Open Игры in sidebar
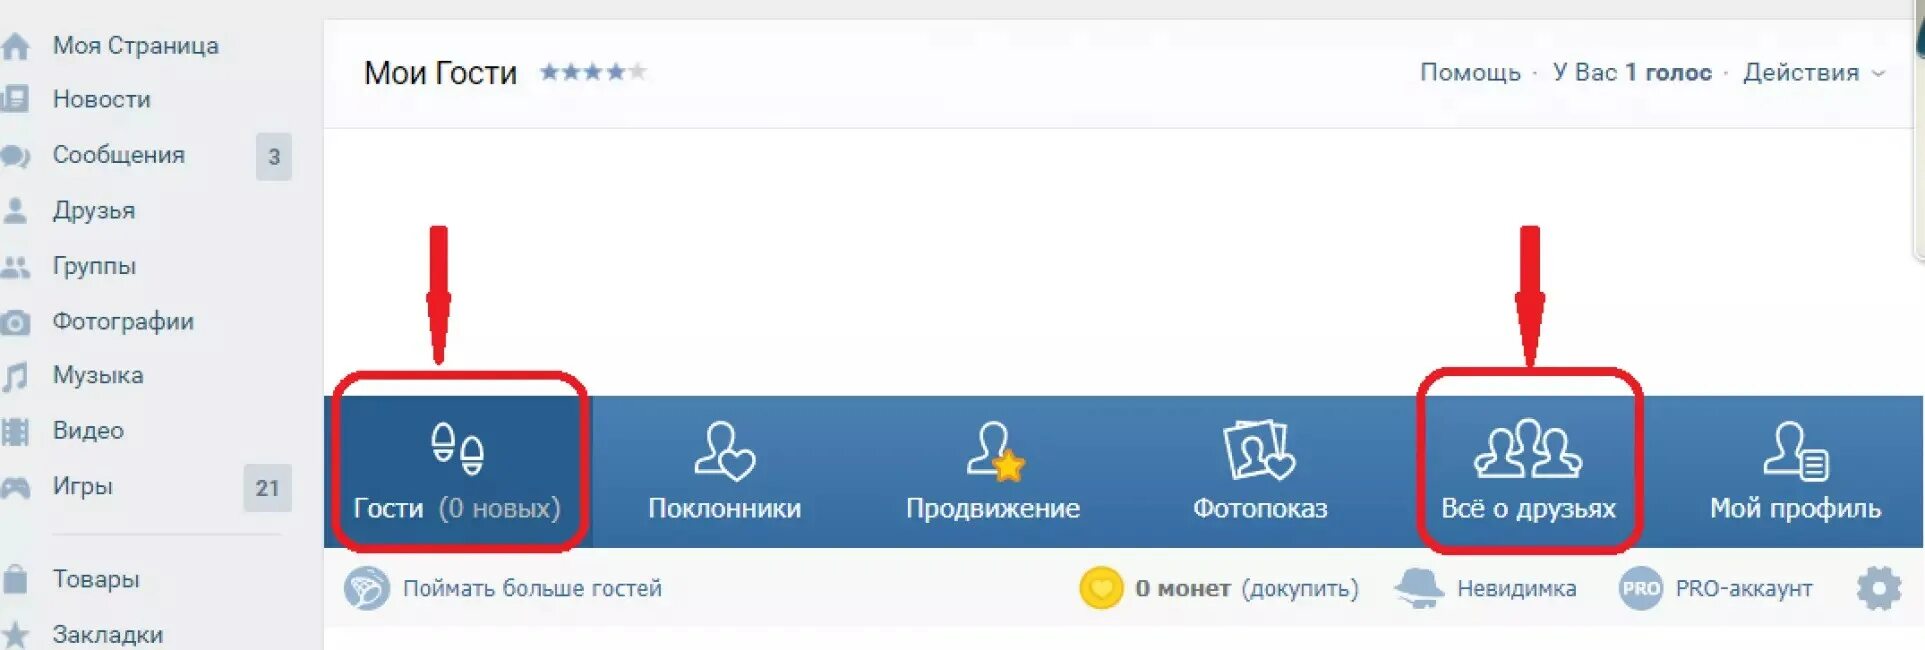This screenshot has width=1925, height=650. (x=83, y=487)
